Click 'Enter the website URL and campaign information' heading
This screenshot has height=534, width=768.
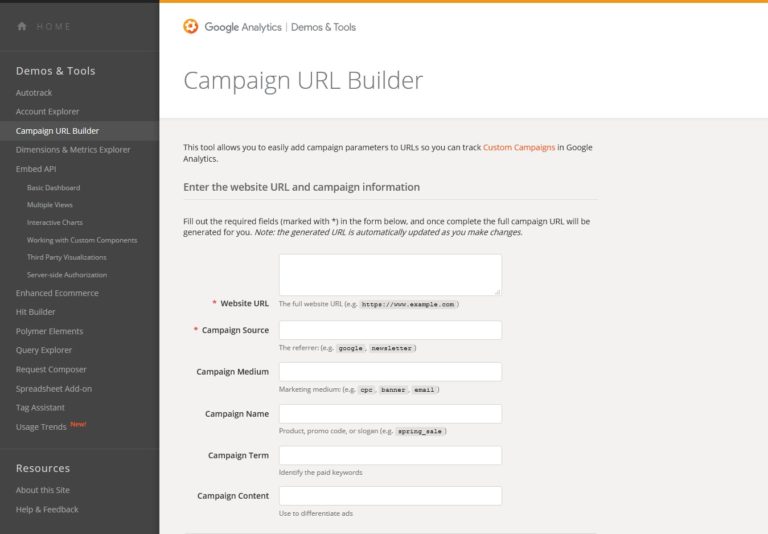(301, 187)
